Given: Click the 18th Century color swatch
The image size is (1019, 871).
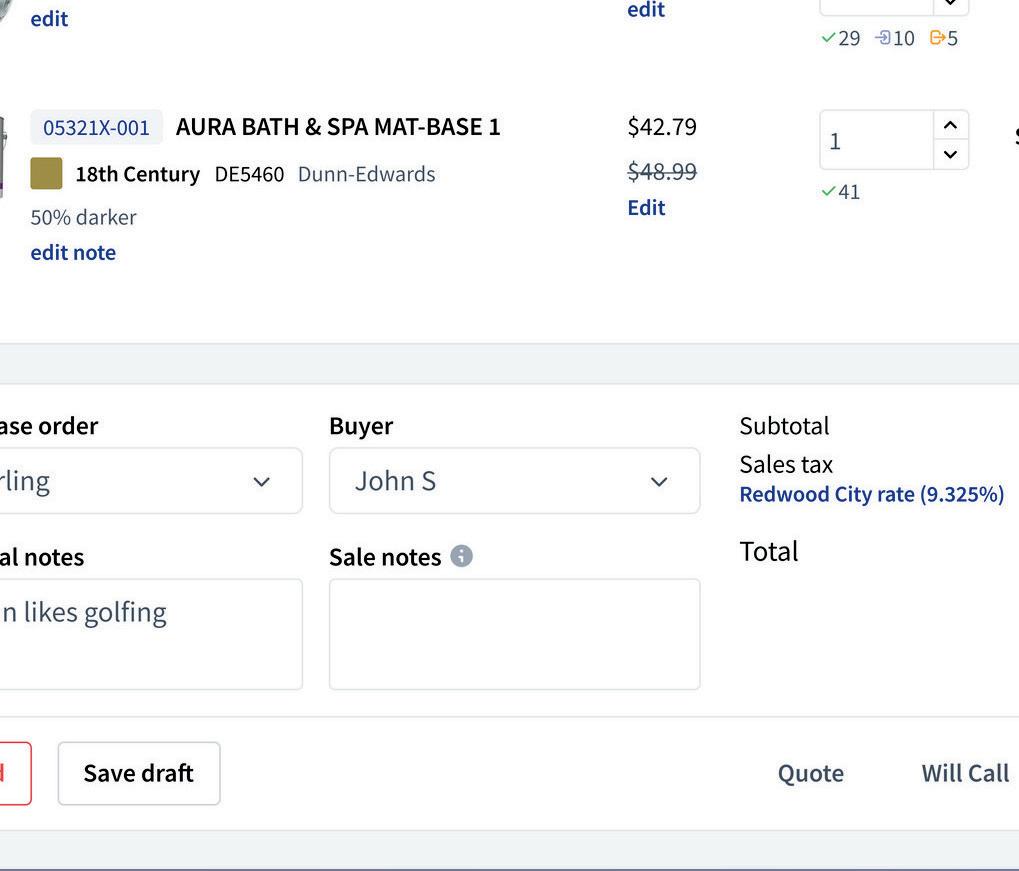Looking at the screenshot, I should [x=46, y=173].
